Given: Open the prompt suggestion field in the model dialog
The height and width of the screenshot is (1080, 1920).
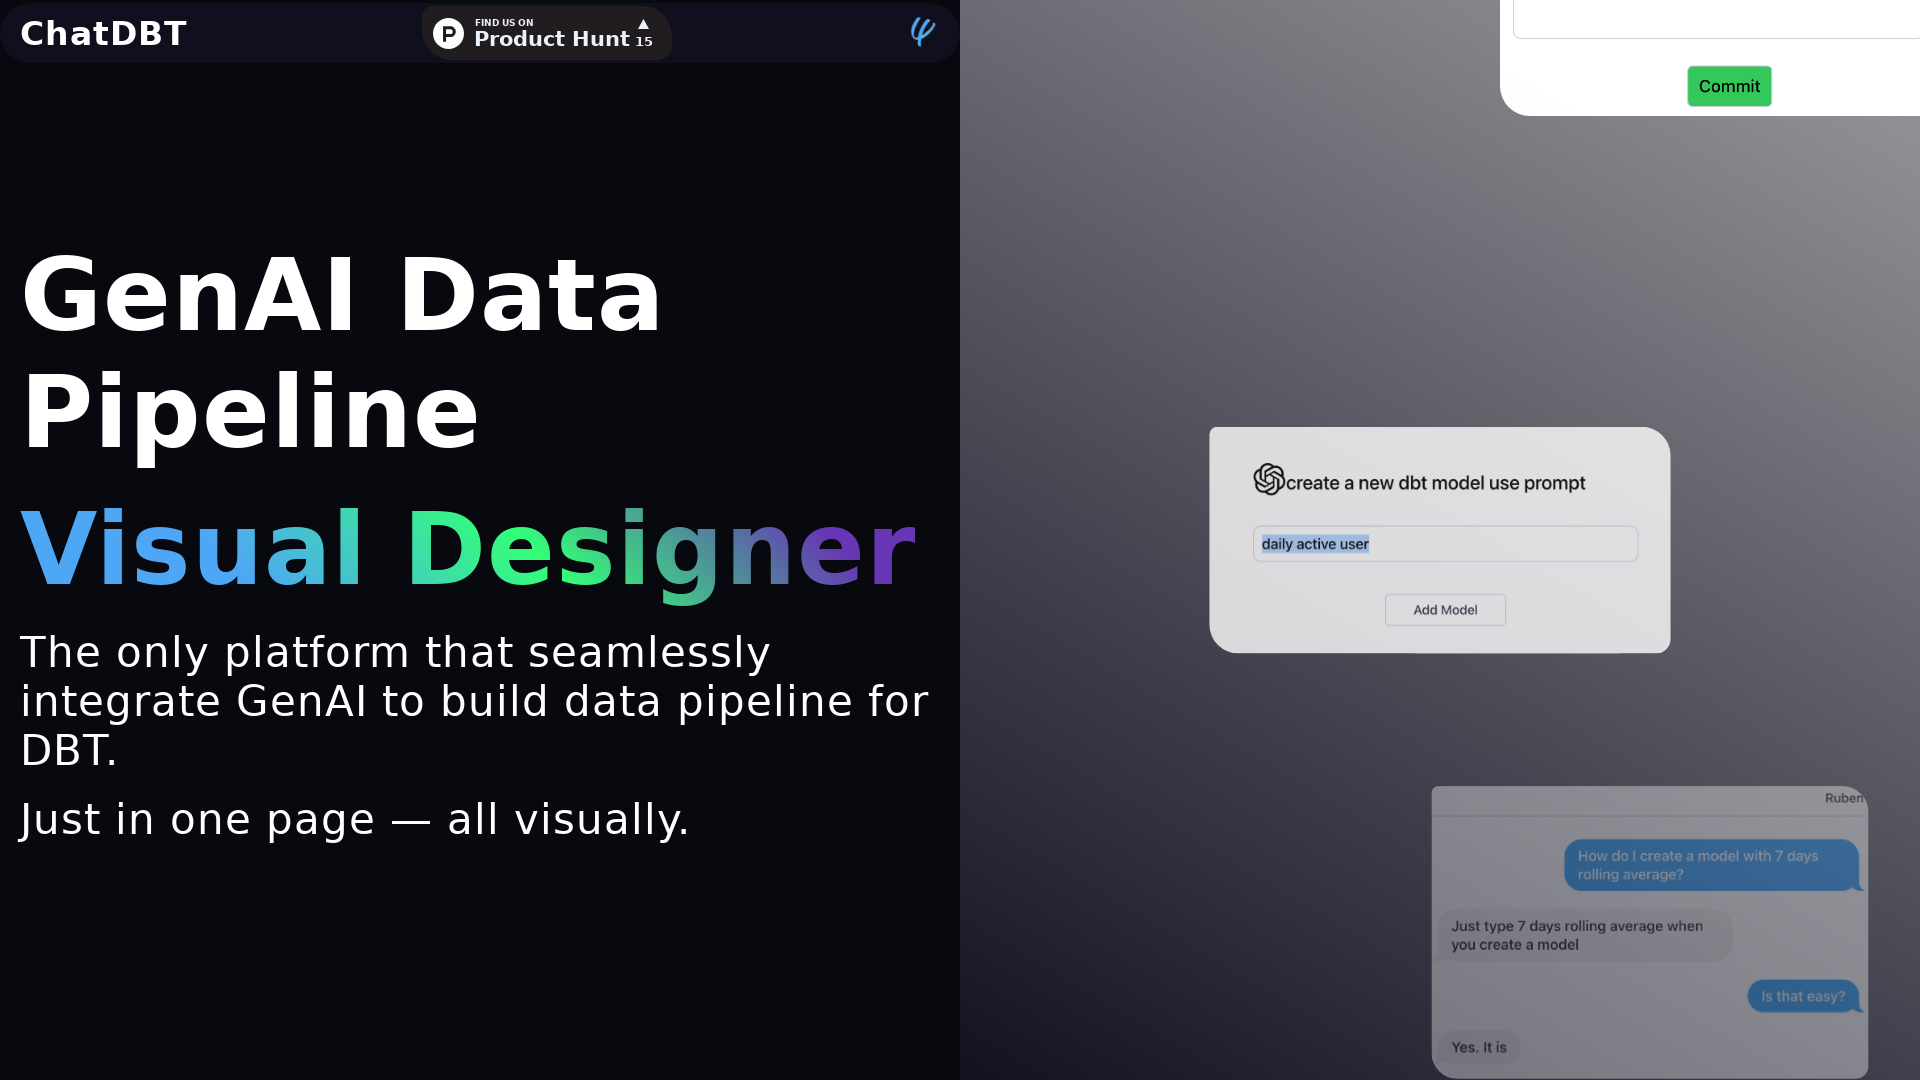Looking at the screenshot, I should 1444,543.
